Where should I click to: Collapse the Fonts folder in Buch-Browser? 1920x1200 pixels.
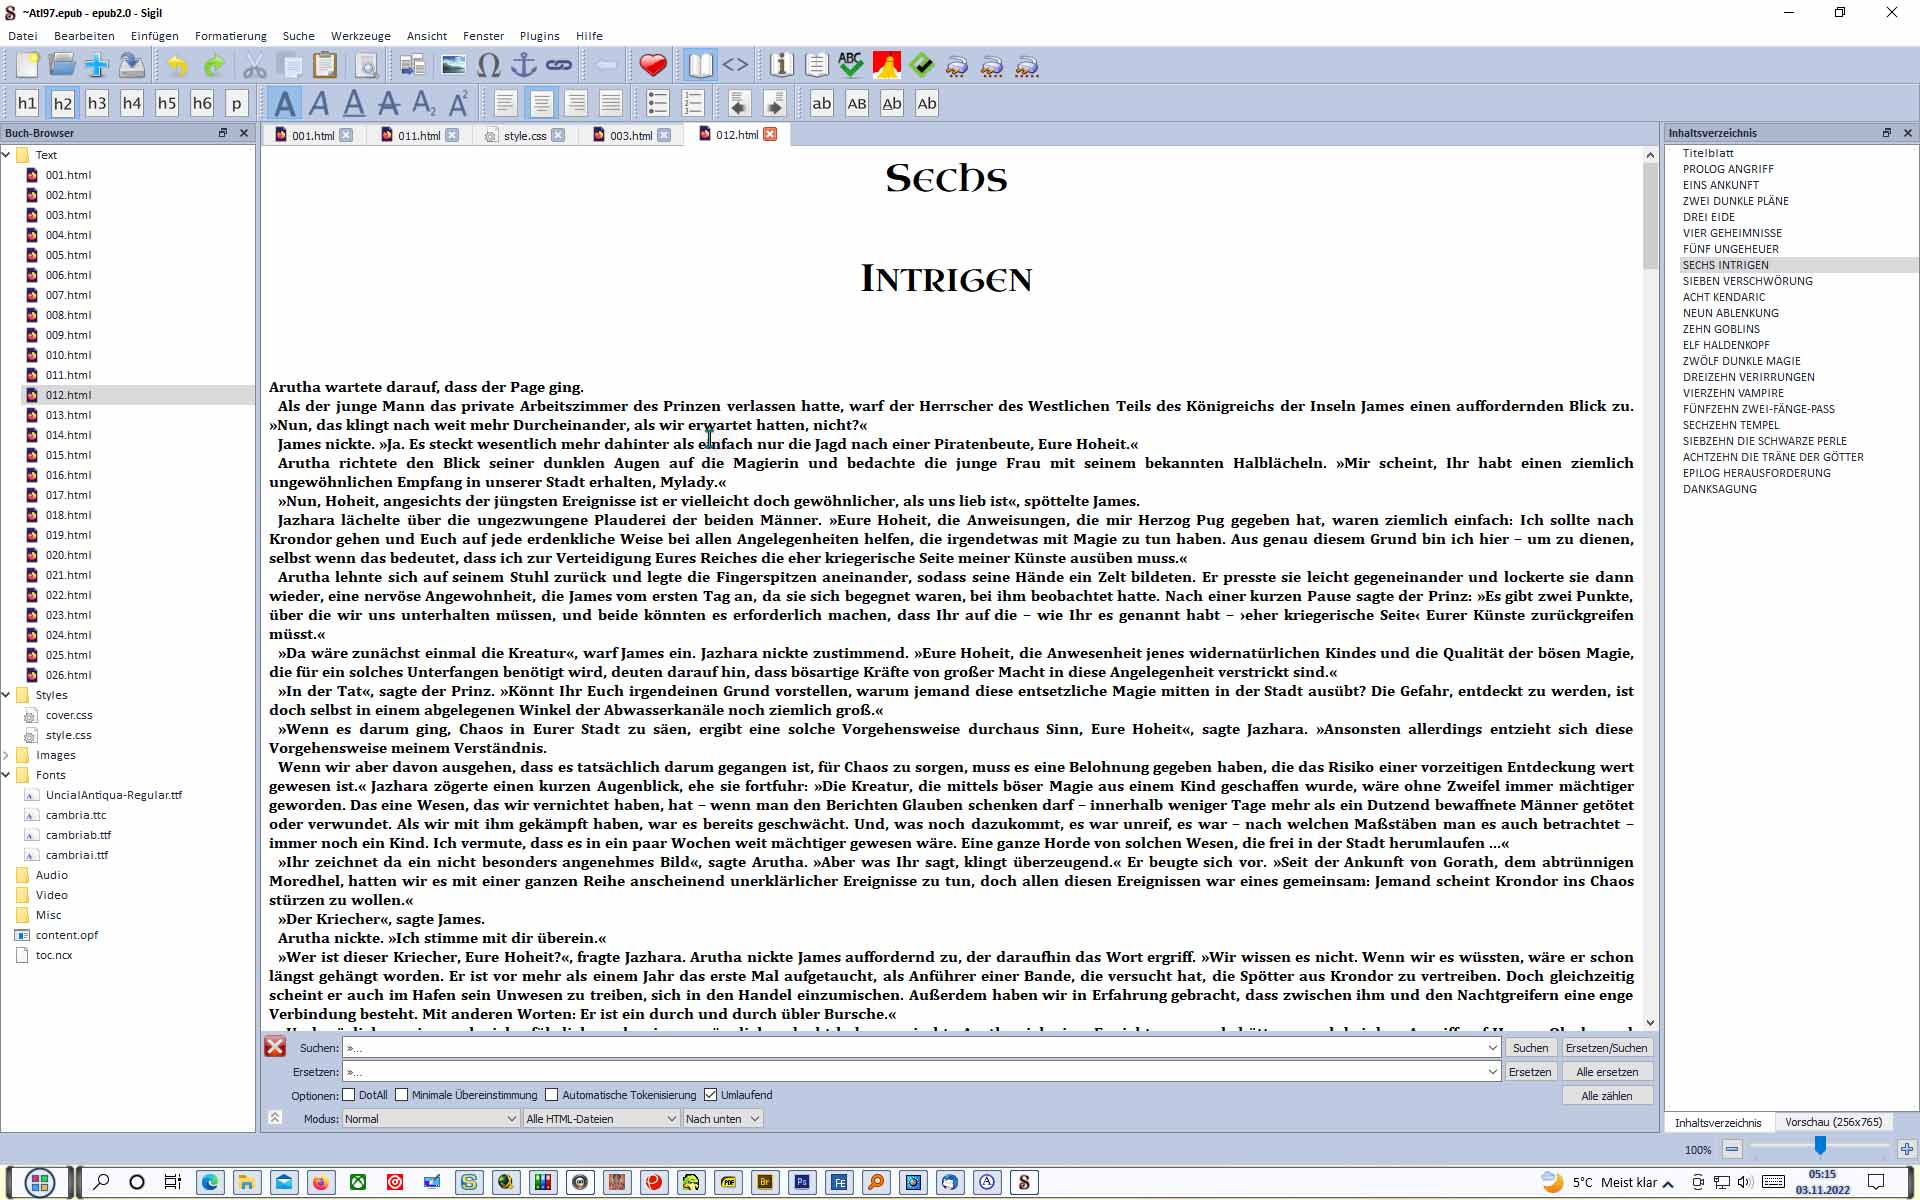coord(7,775)
